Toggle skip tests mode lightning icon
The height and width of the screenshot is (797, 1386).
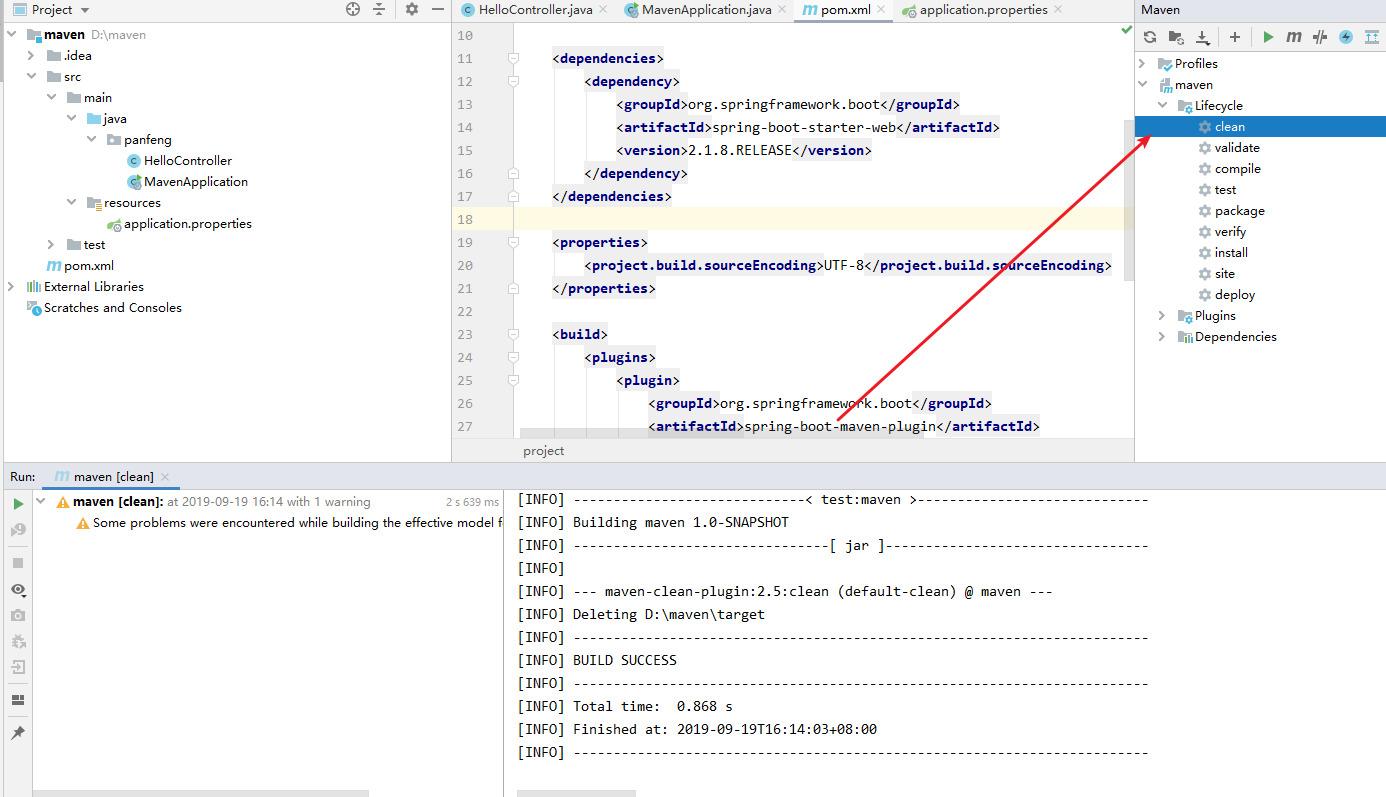pos(1346,37)
